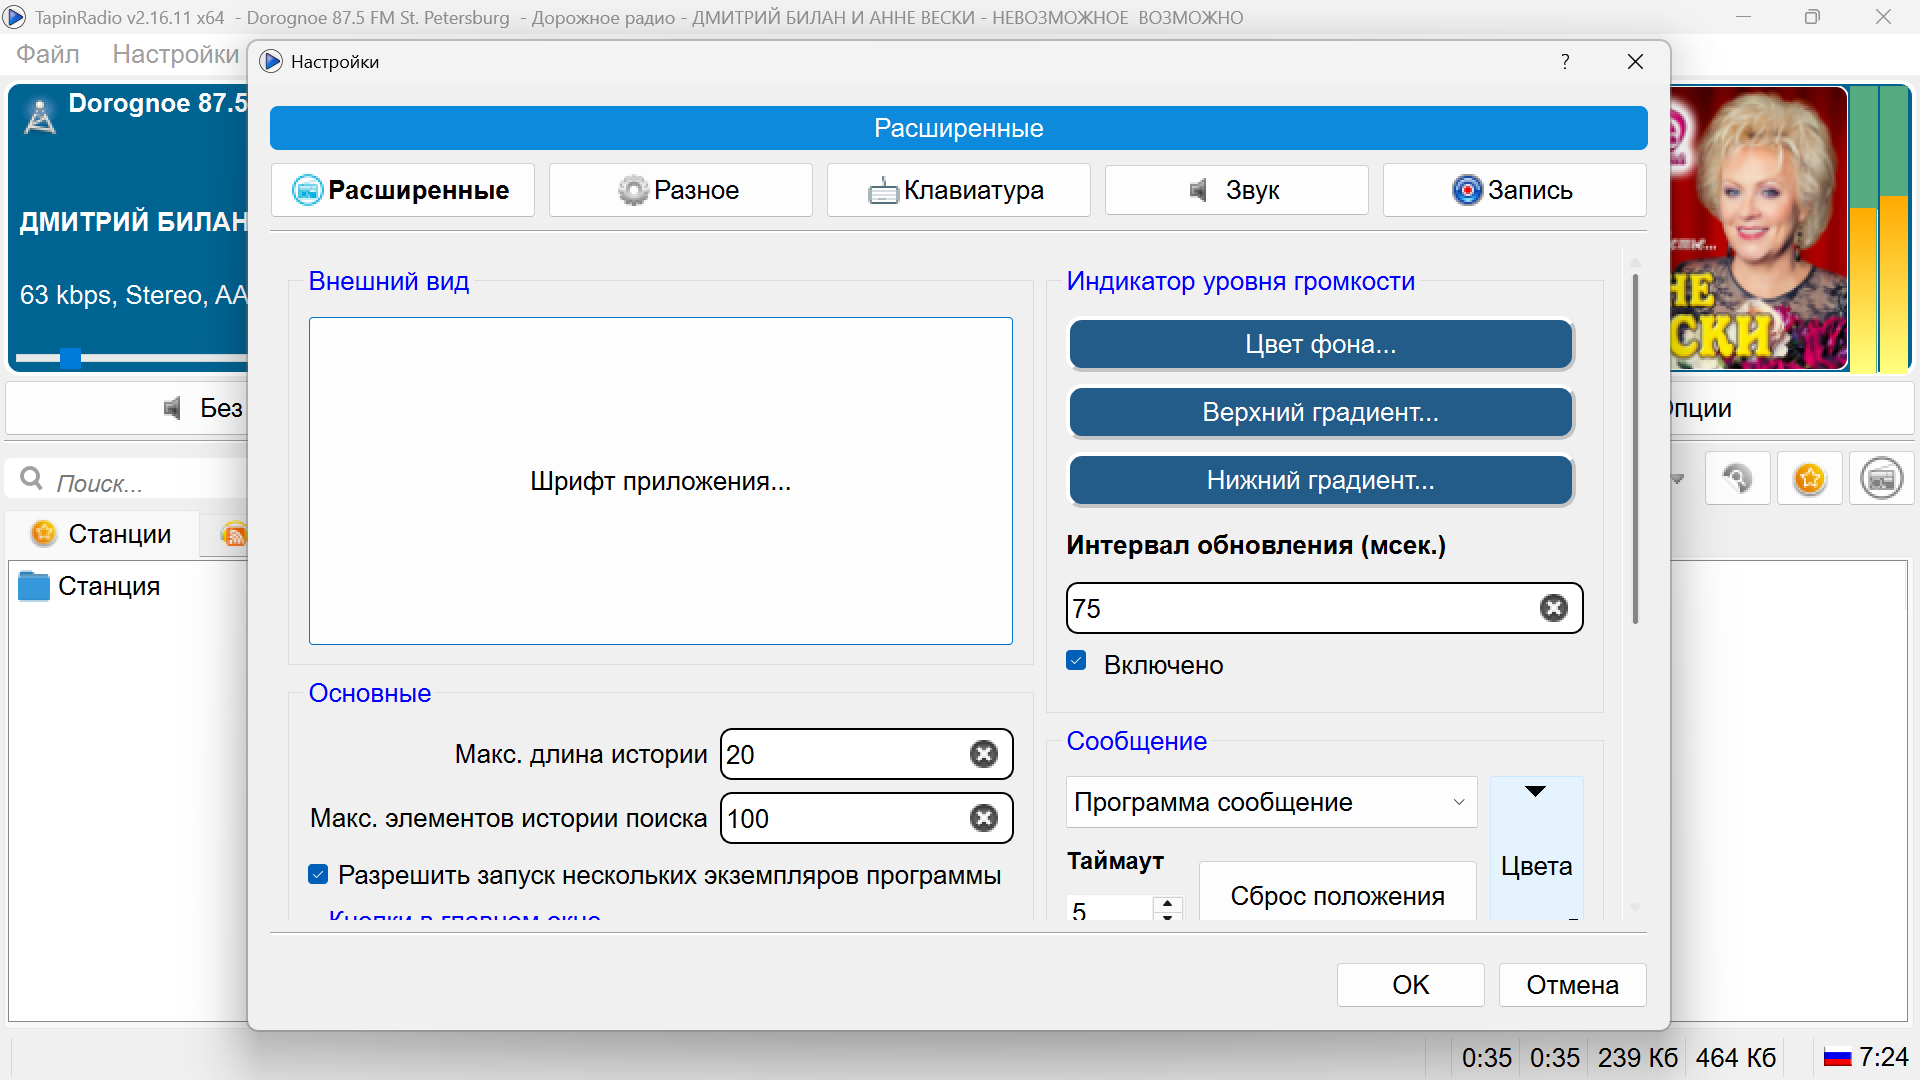1920x1080 pixels.
Task: Uncheck the Включено checkbox
Action: click(1077, 661)
